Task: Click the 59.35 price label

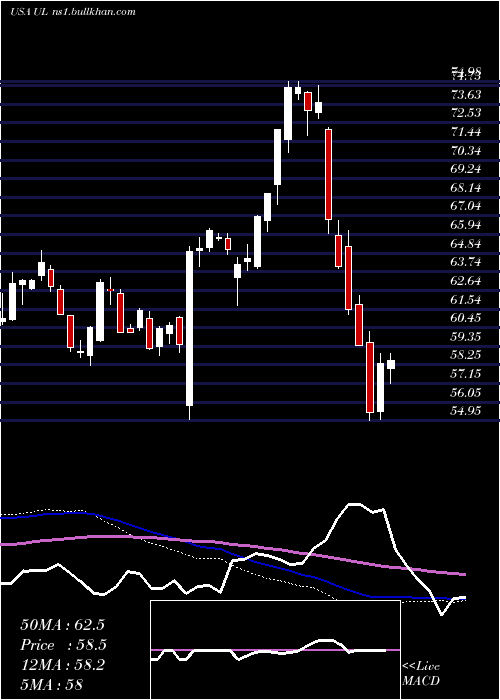Action: pos(466,337)
